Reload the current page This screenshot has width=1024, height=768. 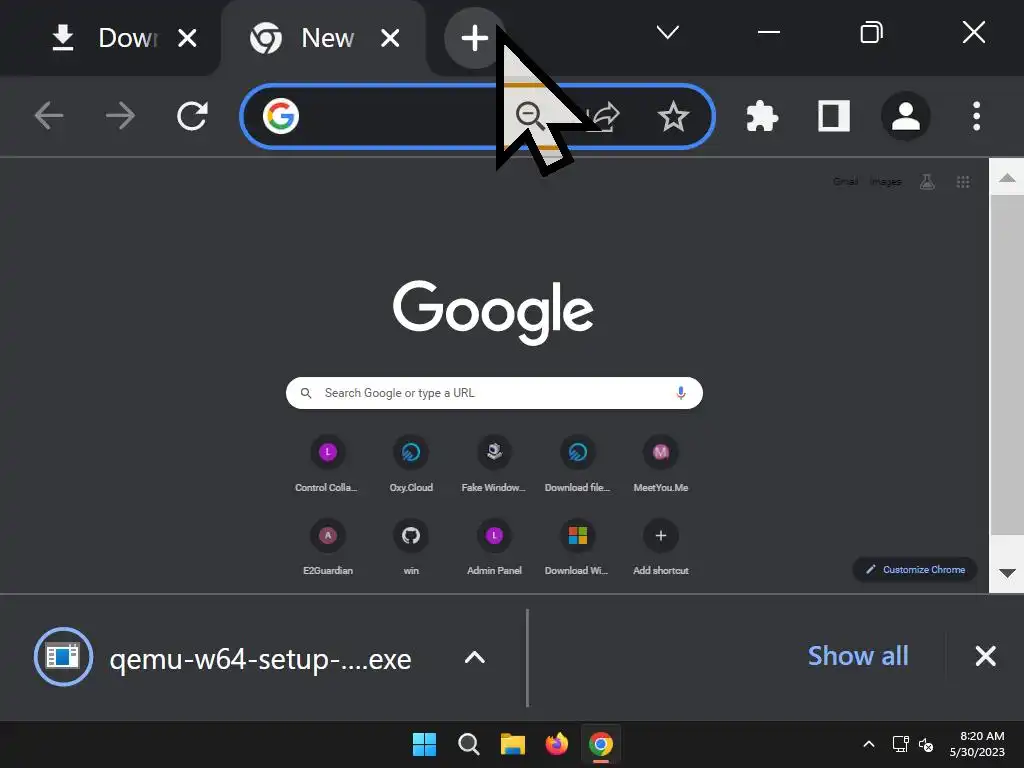192,116
